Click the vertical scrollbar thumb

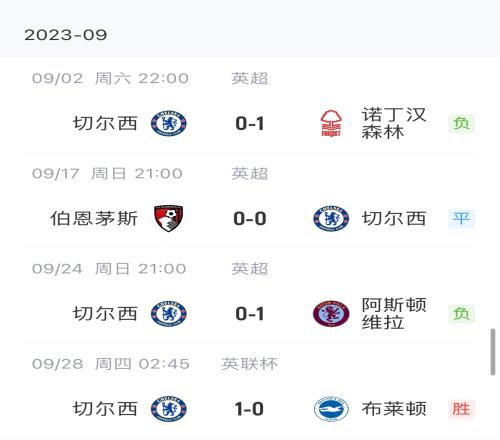click(493, 352)
